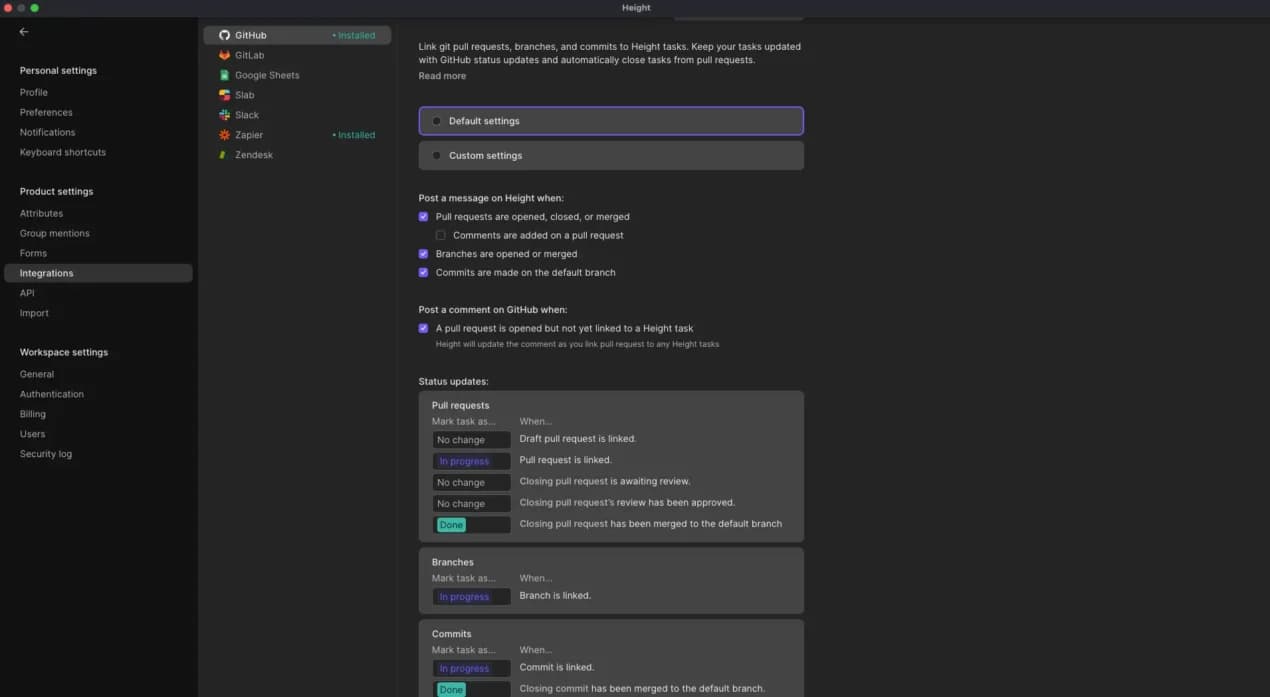Viewport: 1270px width, 697px height.
Task: Click the Read more link
Action: coord(442,76)
